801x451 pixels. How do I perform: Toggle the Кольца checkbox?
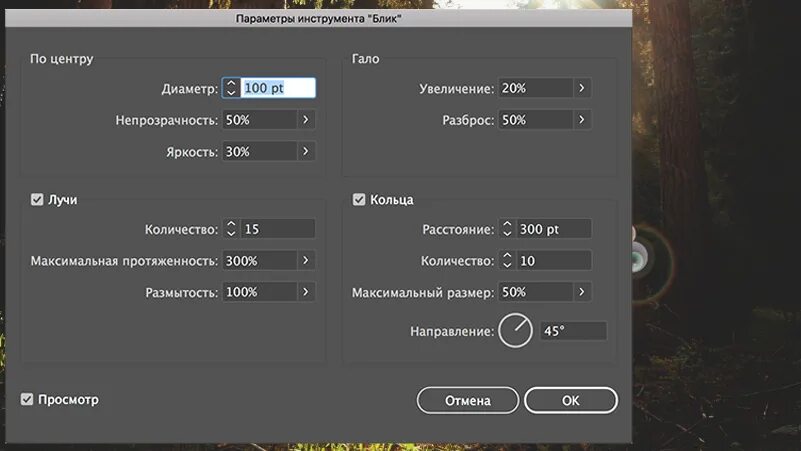click(x=359, y=199)
